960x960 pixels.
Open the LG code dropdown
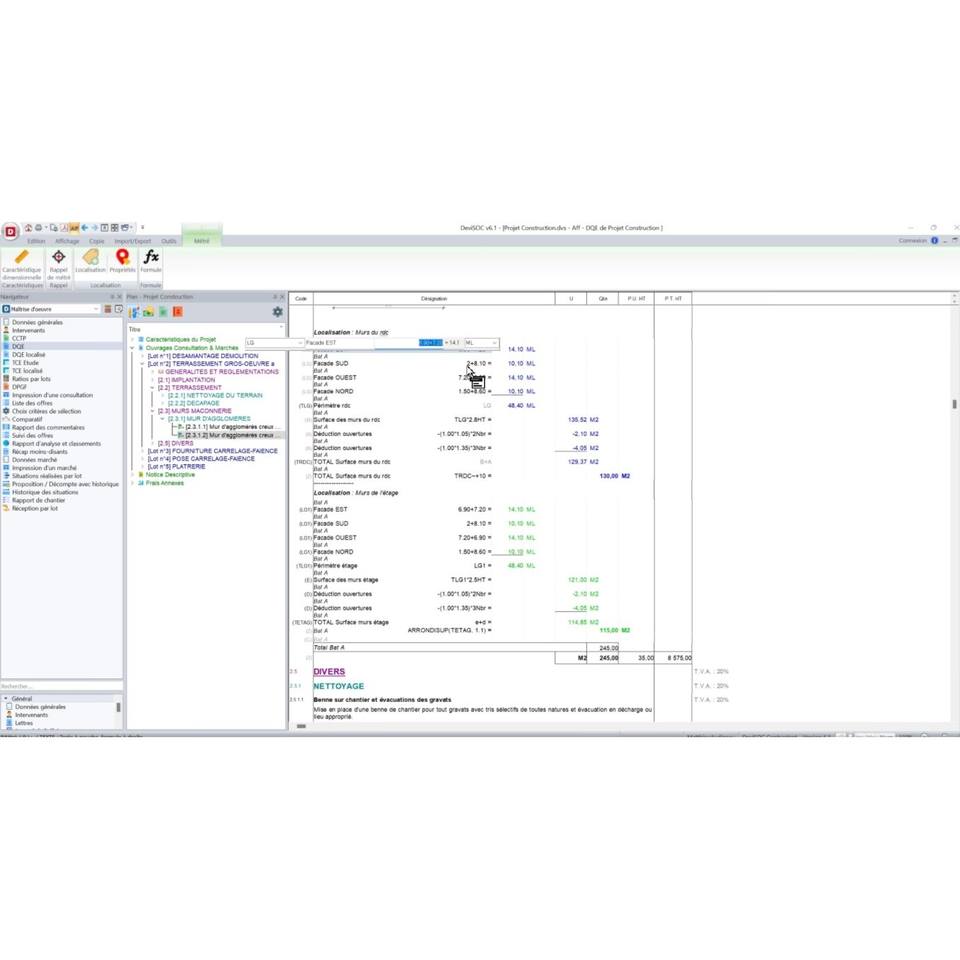[299, 343]
